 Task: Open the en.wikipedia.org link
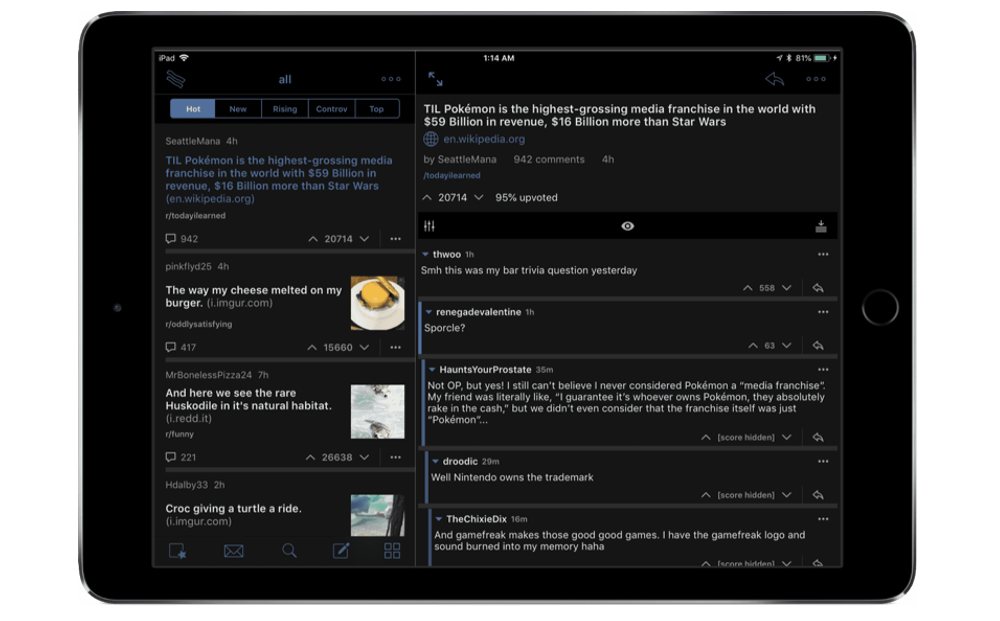[484, 139]
